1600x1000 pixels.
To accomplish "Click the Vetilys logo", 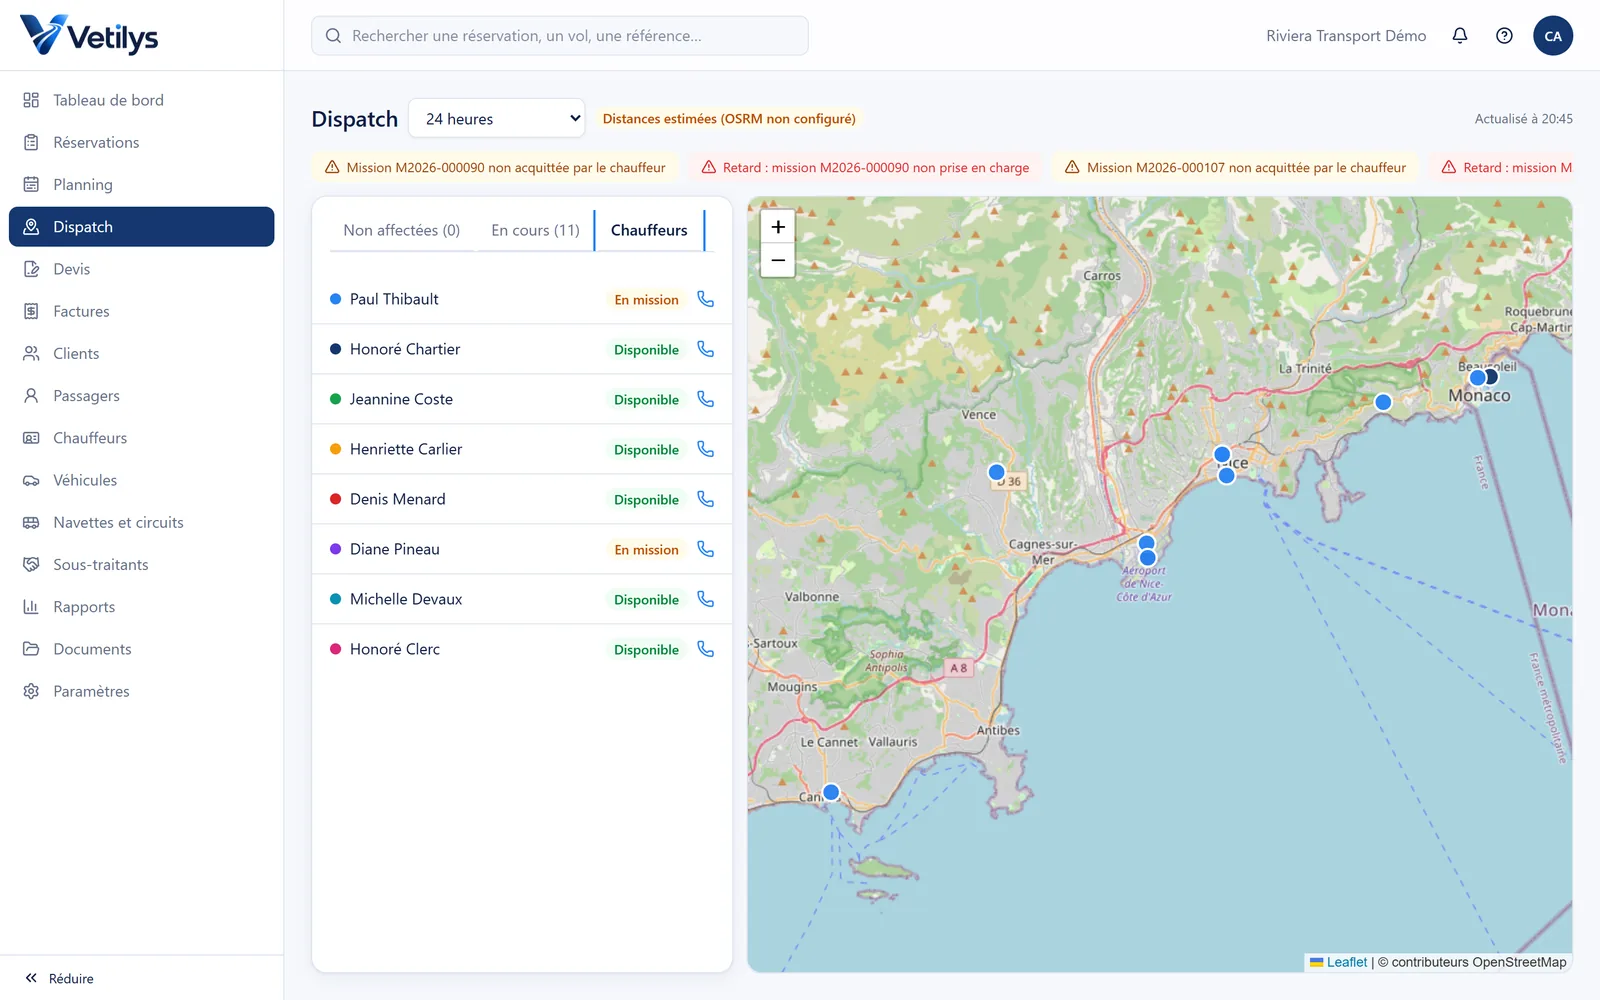I will pyautogui.click(x=89, y=35).
